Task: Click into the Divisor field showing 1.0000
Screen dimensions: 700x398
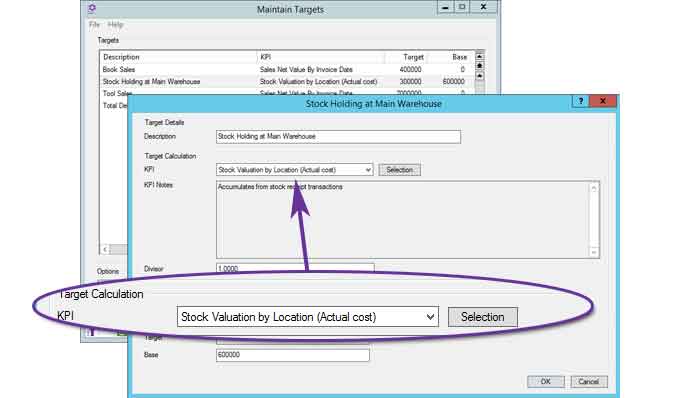Action: [x=295, y=268]
